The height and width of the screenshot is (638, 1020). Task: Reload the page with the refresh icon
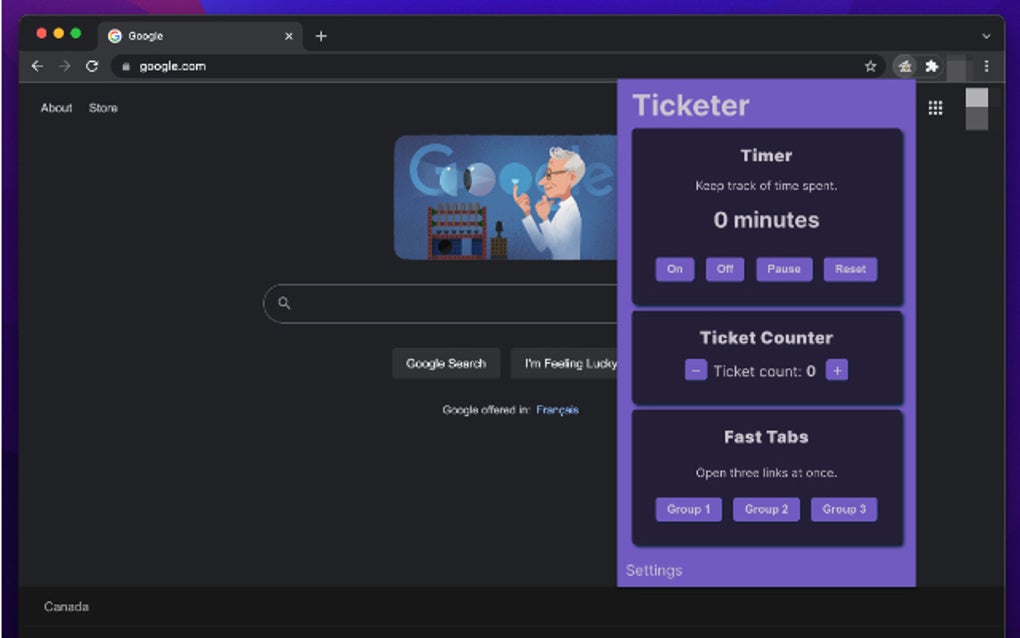pos(92,66)
